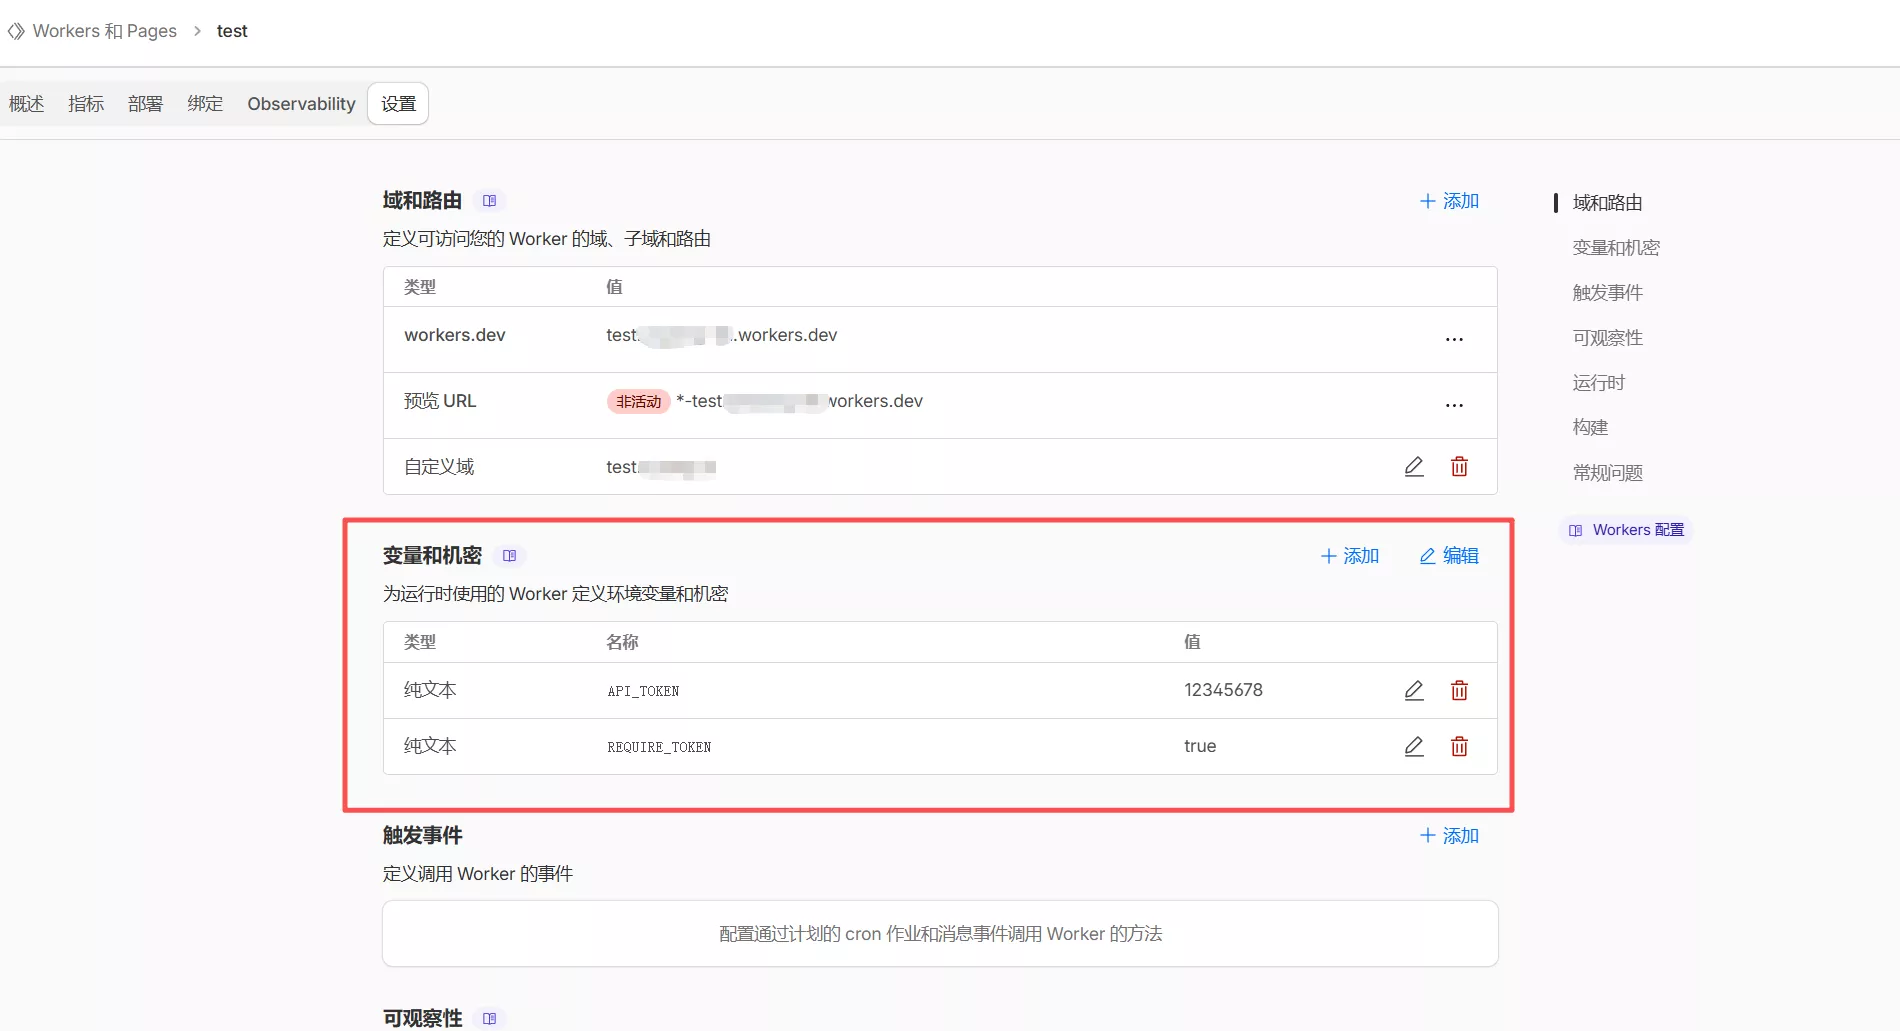Open docs icon next to 域和路由 heading

click(x=489, y=201)
